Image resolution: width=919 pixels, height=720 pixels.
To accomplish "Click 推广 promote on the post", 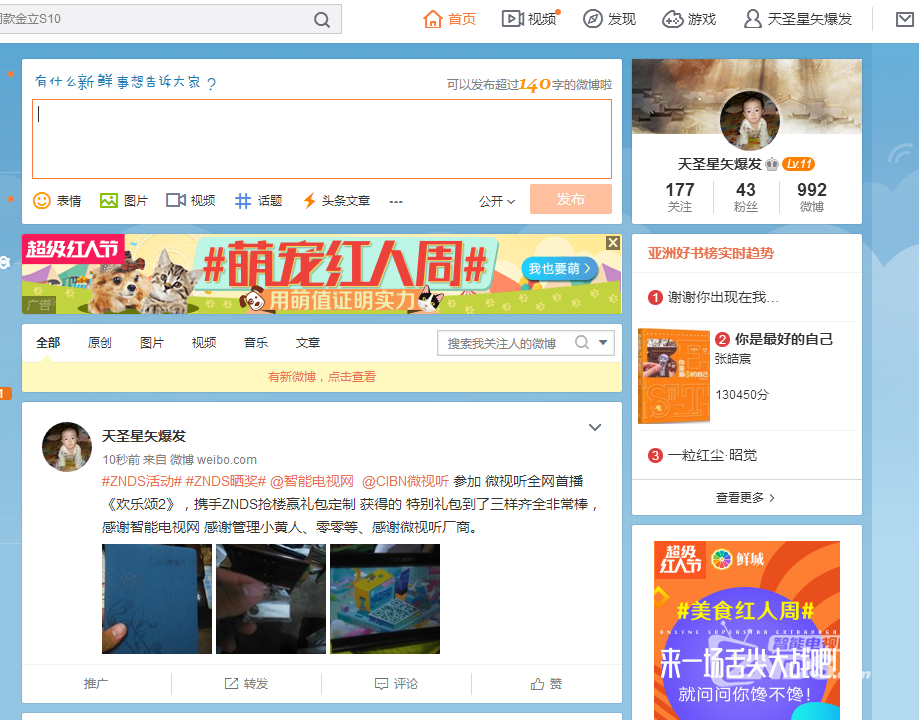I will pos(96,684).
